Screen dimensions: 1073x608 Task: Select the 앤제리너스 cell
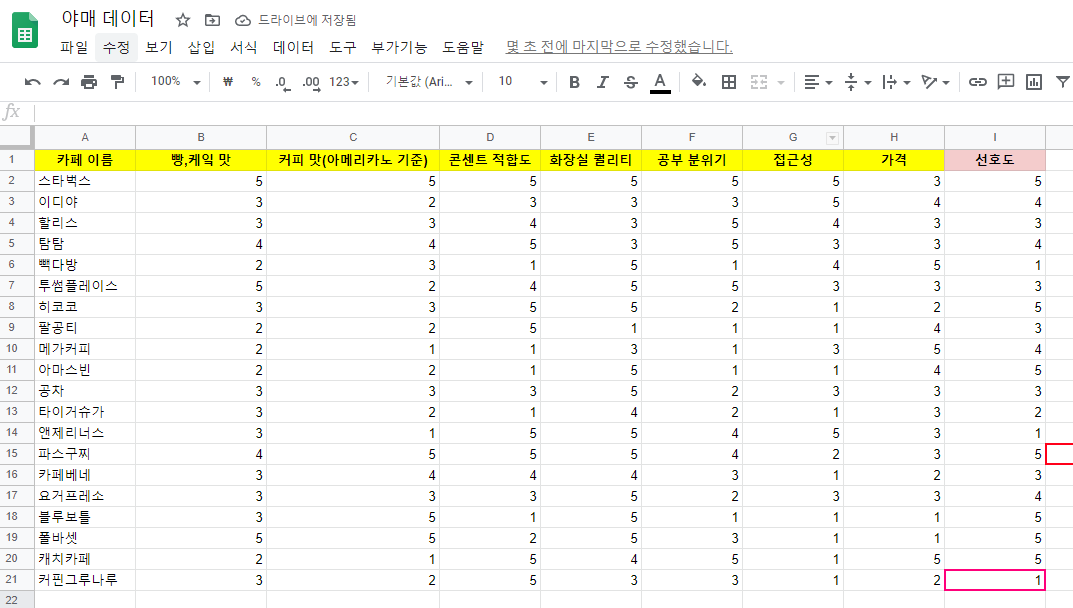(x=85, y=433)
